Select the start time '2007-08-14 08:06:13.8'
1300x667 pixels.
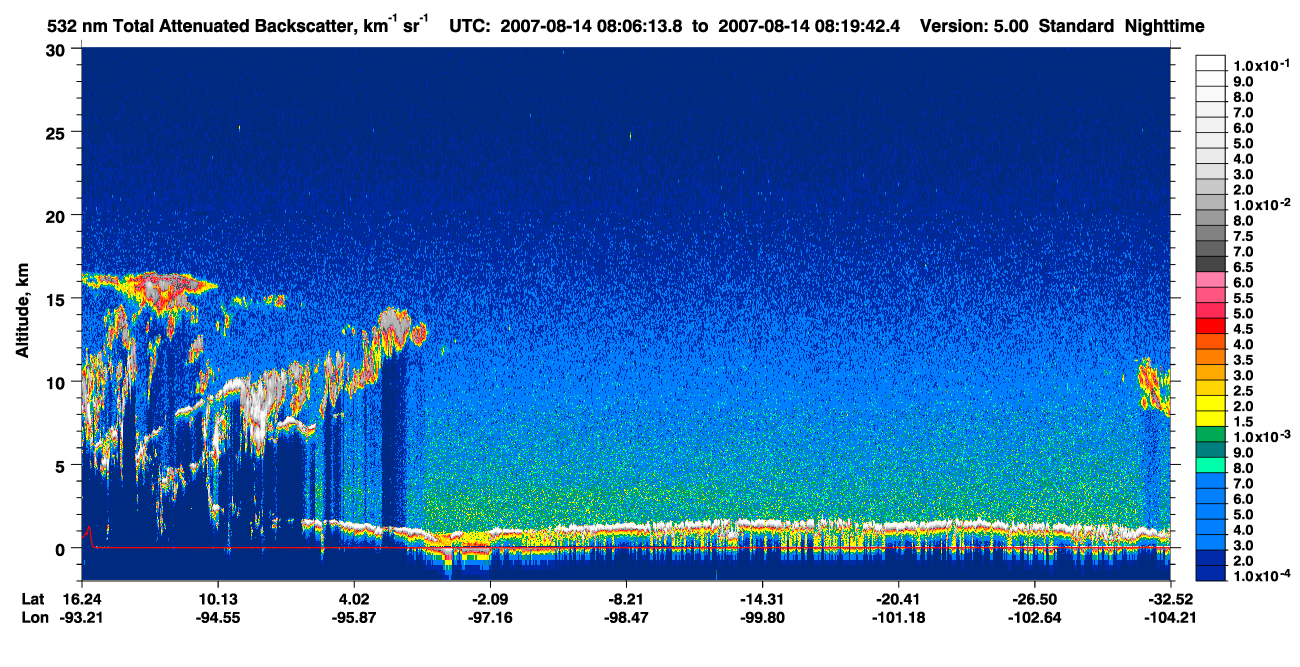tap(591, 26)
